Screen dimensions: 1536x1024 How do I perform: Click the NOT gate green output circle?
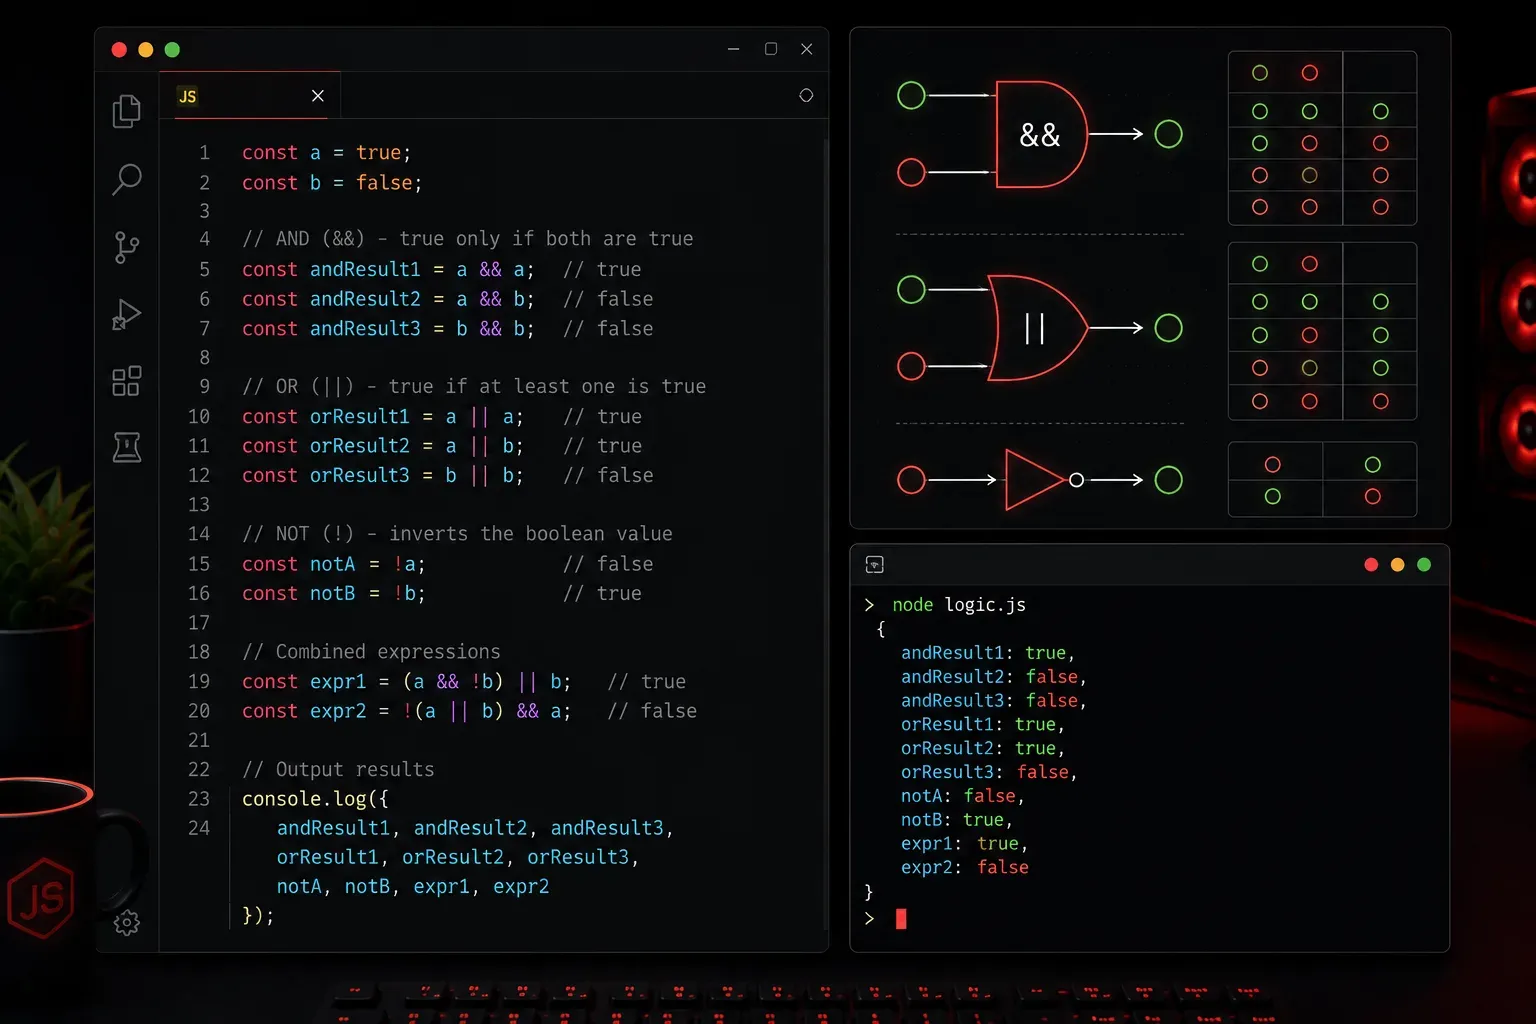(x=1168, y=480)
